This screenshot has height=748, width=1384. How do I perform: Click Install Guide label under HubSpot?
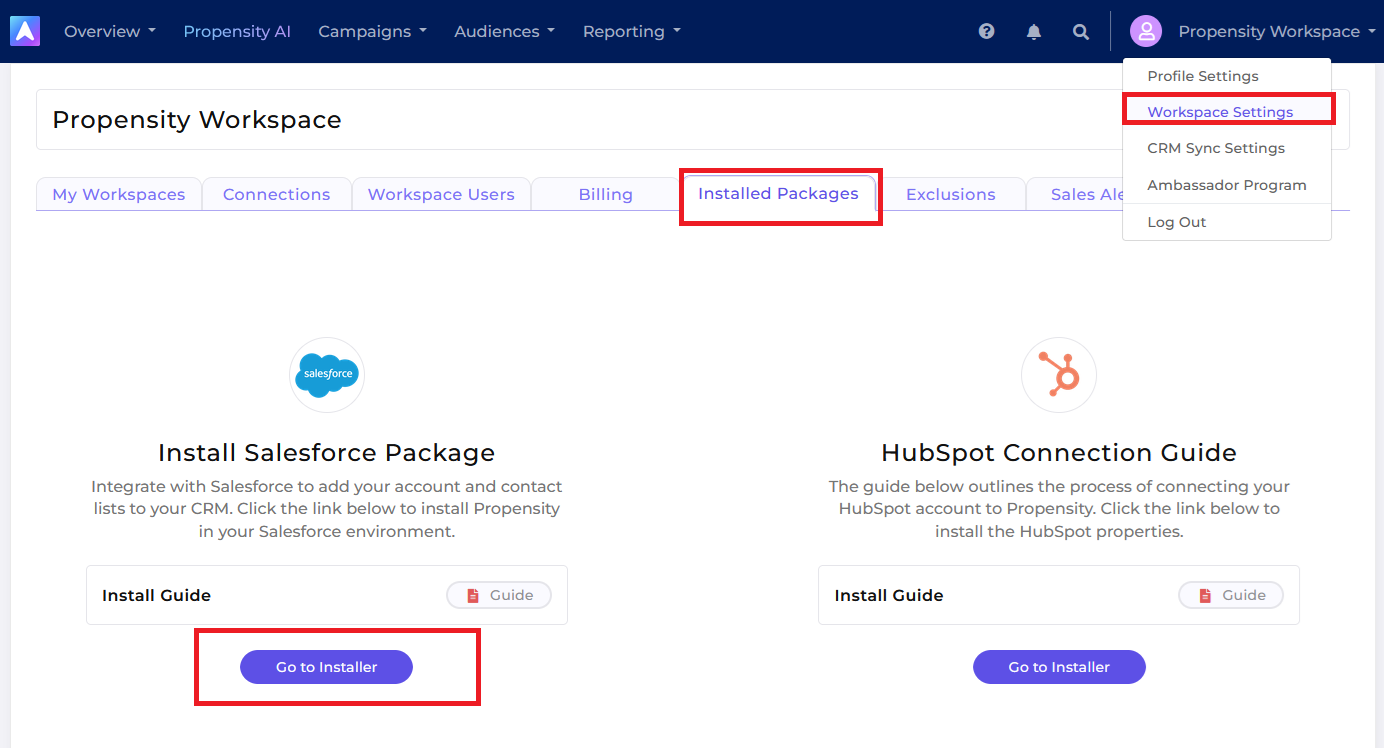tap(889, 595)
